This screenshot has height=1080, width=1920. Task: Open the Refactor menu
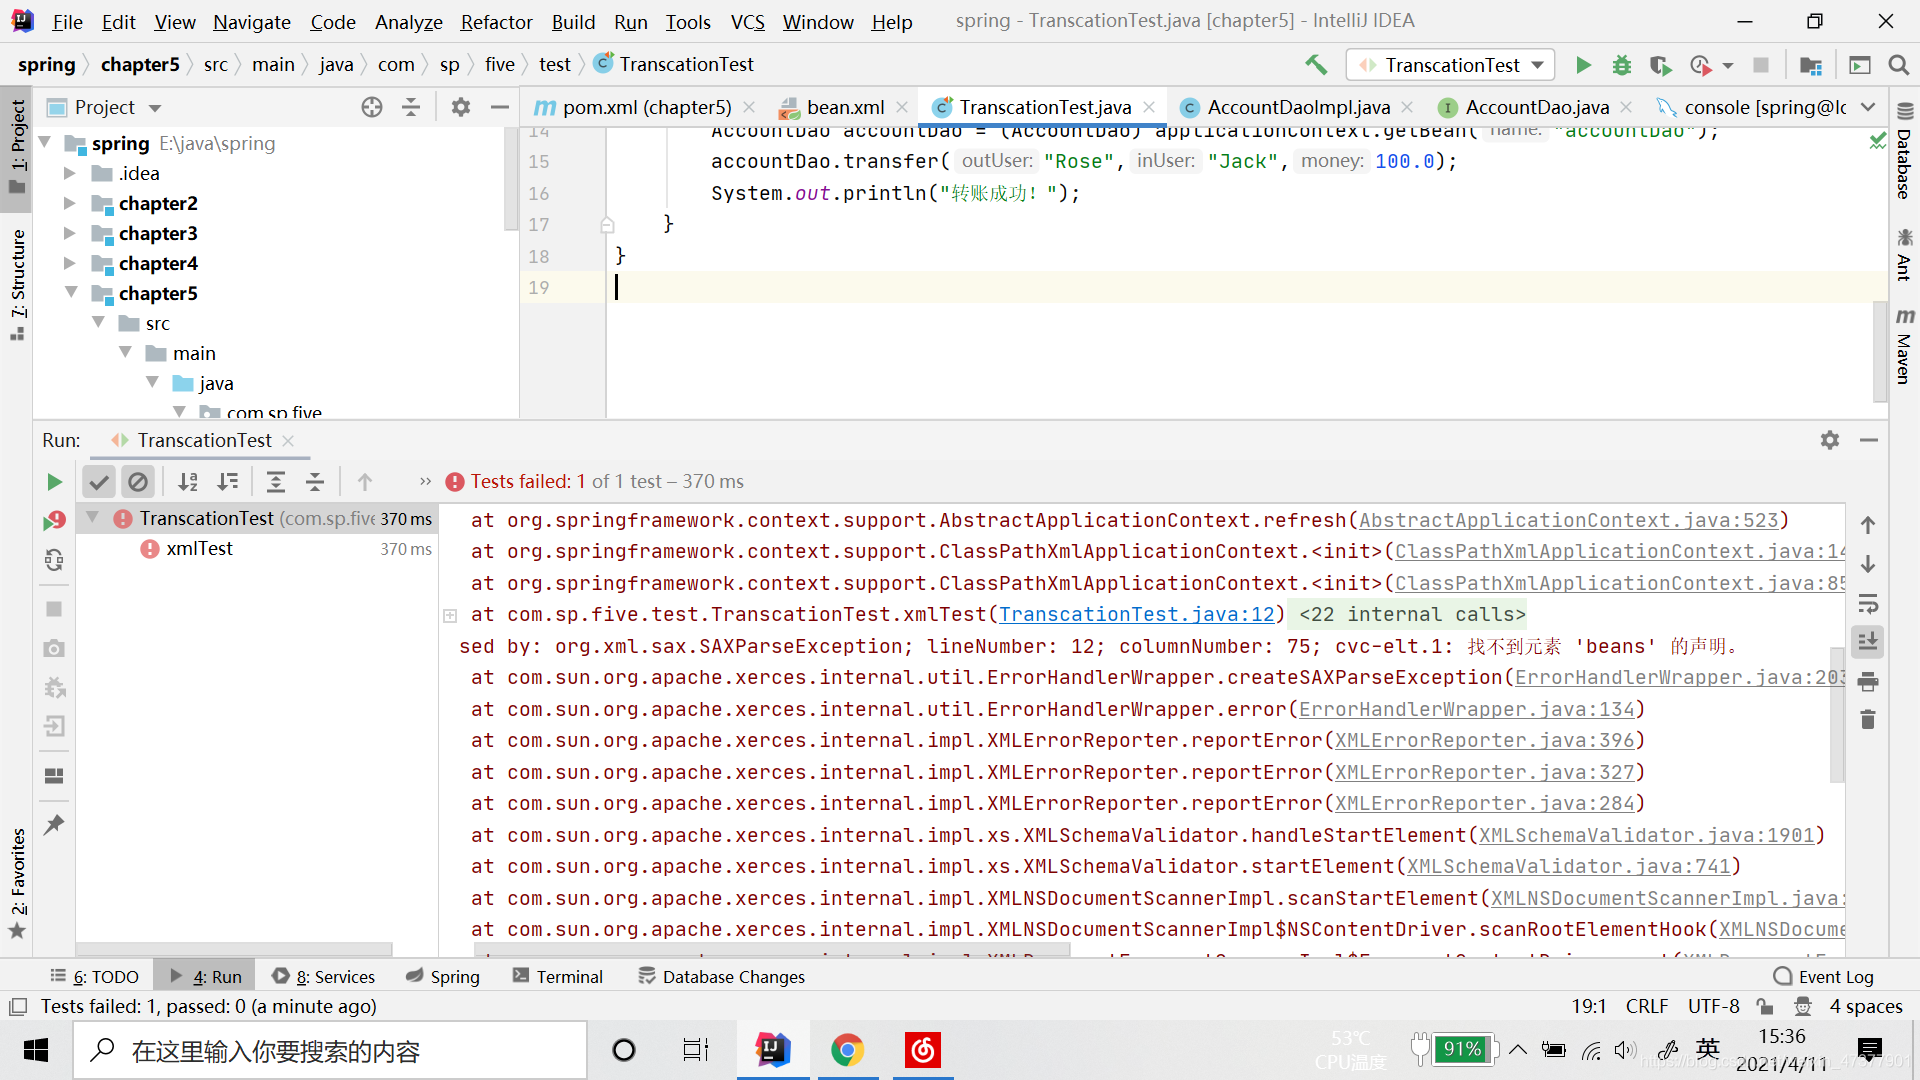496,21
